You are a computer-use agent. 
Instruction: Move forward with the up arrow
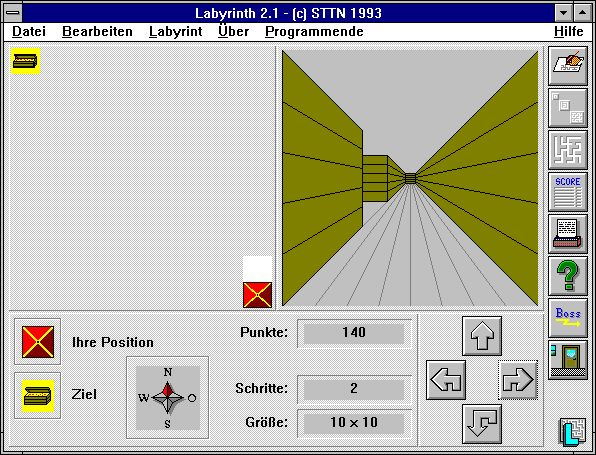(482, 336)
